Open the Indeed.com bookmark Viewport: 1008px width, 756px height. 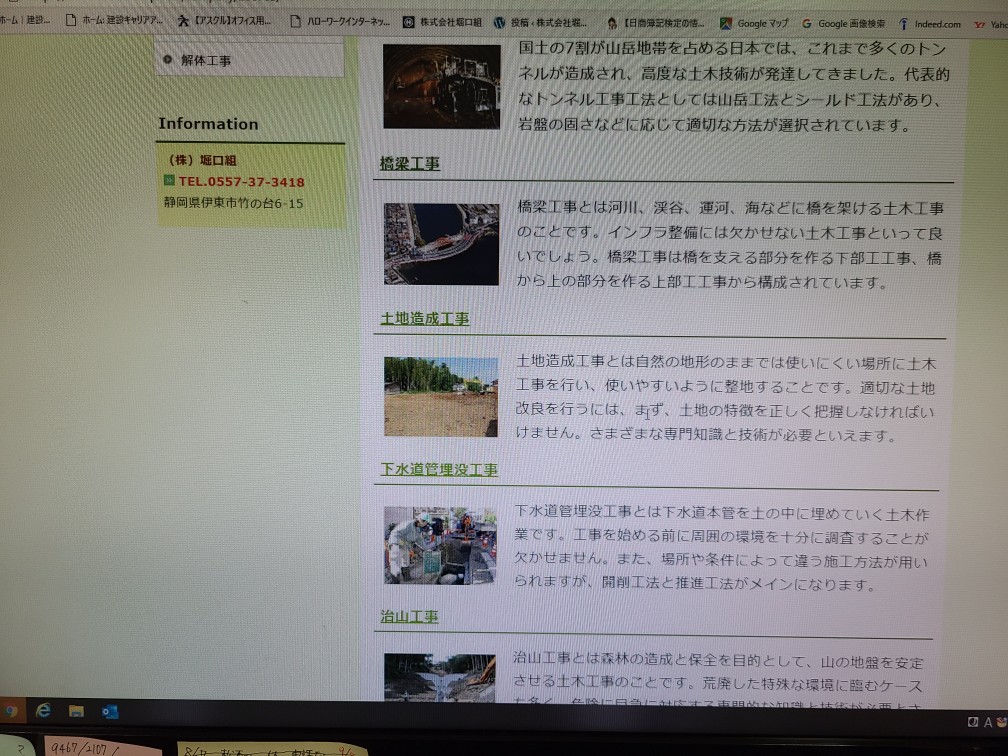[930, 24]
